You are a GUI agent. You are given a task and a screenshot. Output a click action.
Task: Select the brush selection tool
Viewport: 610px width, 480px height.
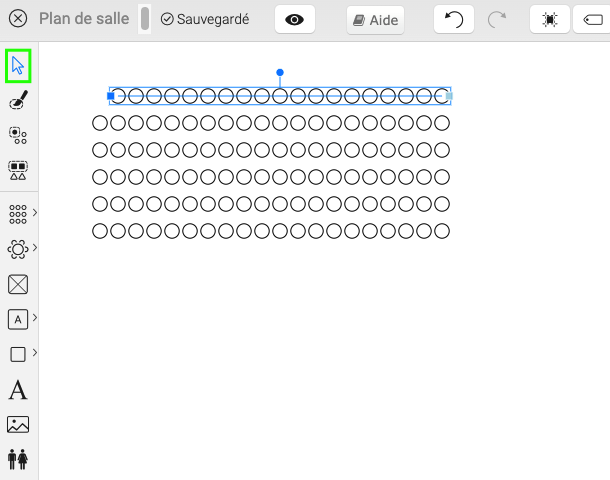click(18, 100)
